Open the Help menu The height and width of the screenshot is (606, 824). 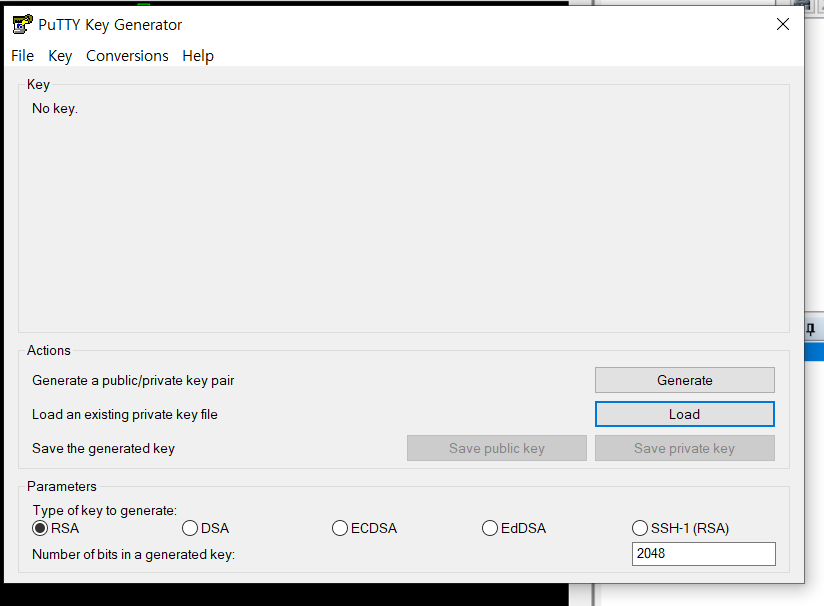tap(198, 56)
